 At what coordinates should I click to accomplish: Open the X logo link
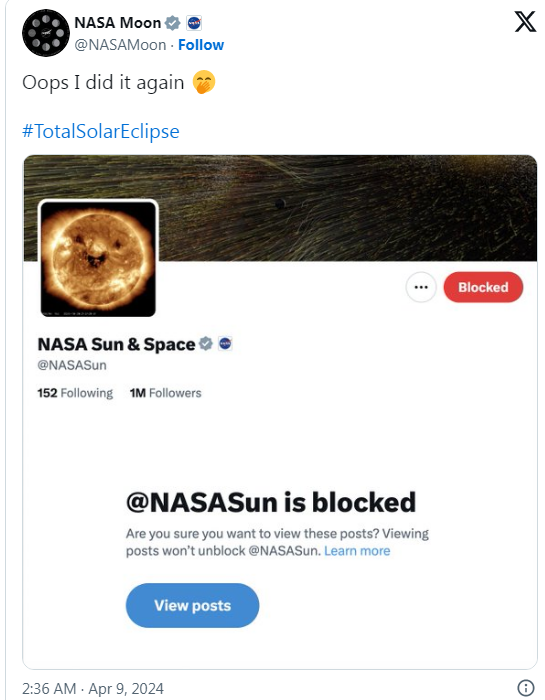tap(525, 22)
